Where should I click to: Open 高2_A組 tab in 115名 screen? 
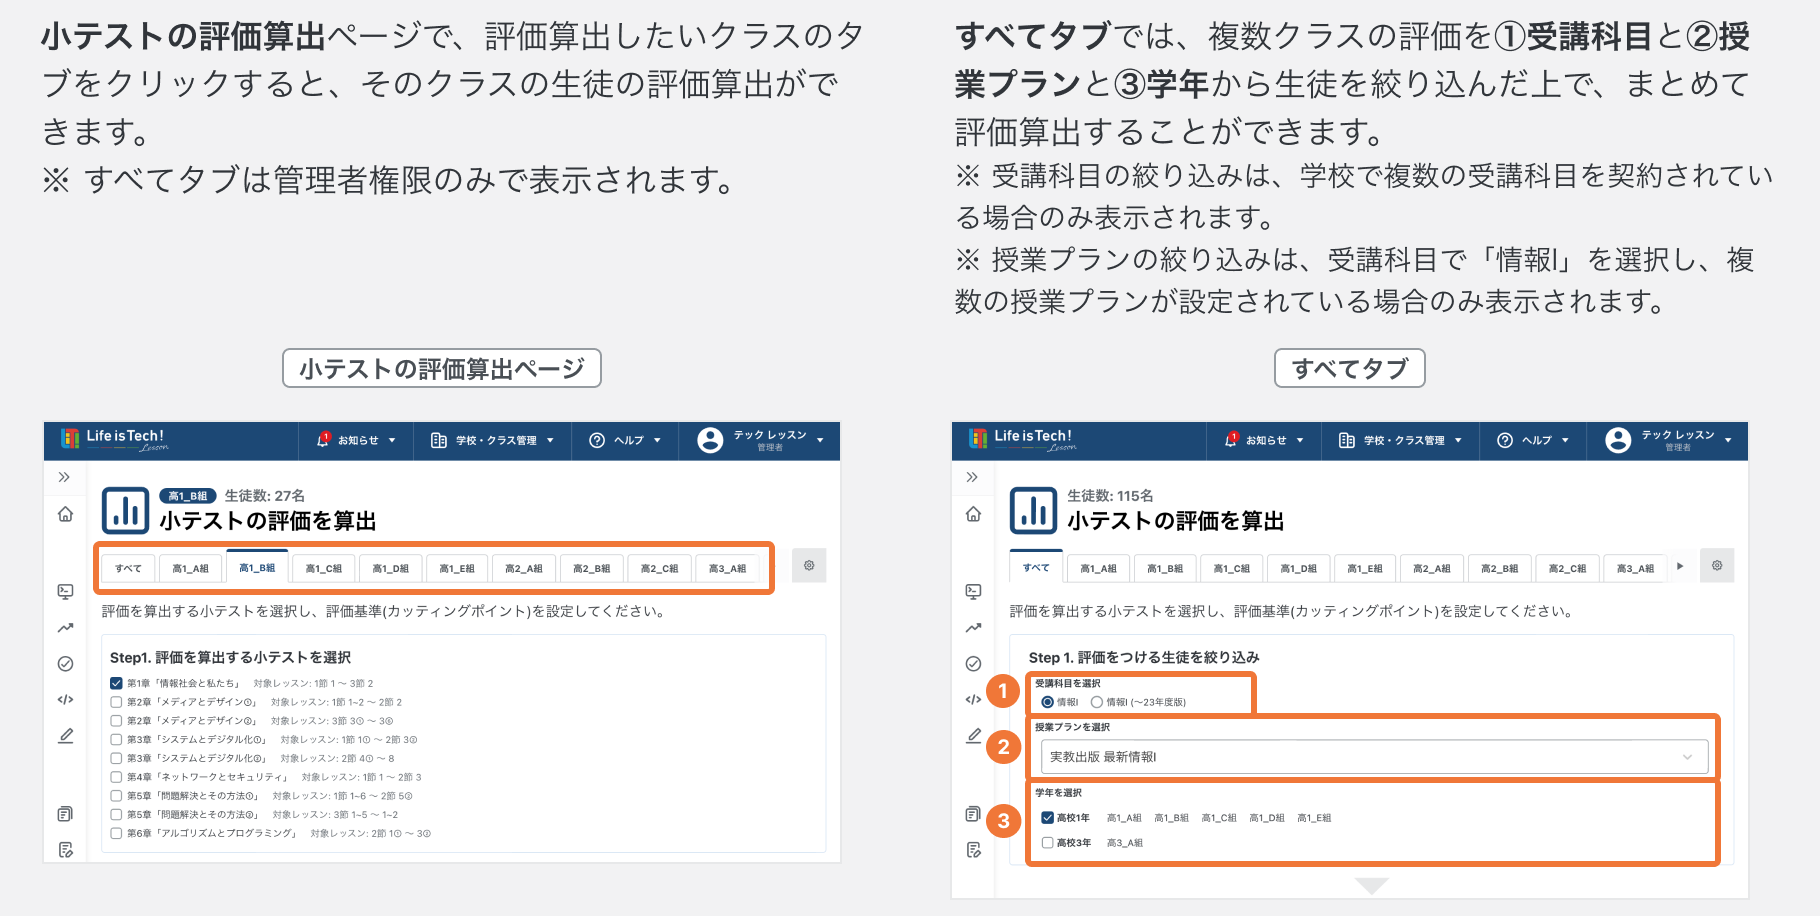1431,568
